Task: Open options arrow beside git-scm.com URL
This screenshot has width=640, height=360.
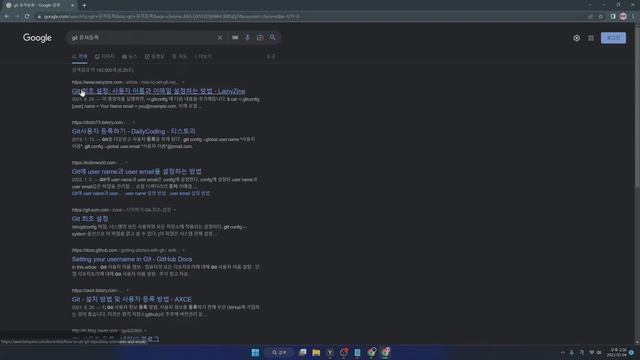Action: [x=175, y=210]
